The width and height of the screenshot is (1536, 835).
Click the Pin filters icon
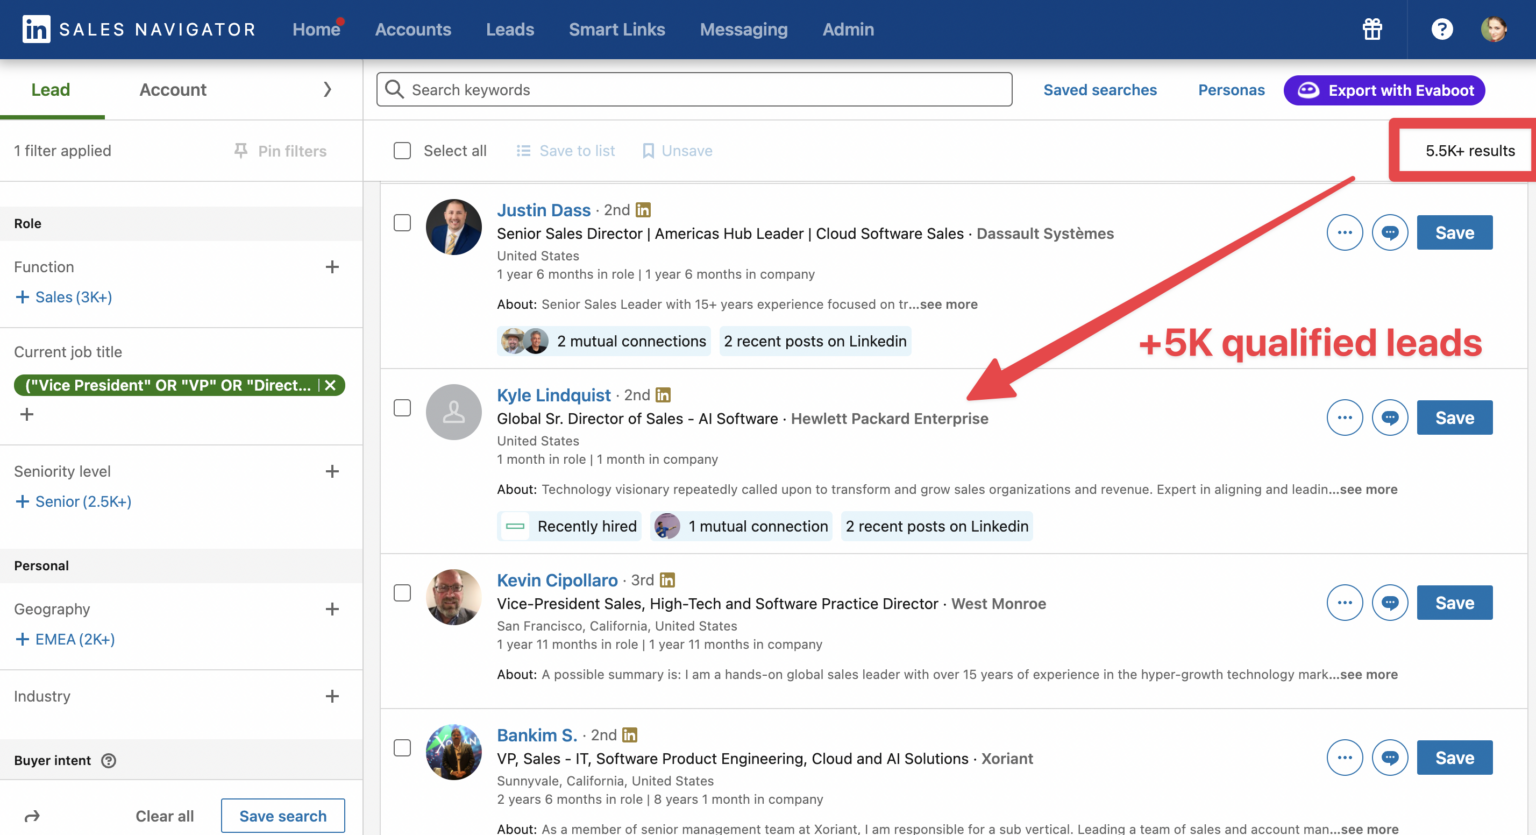coord(240,150)
